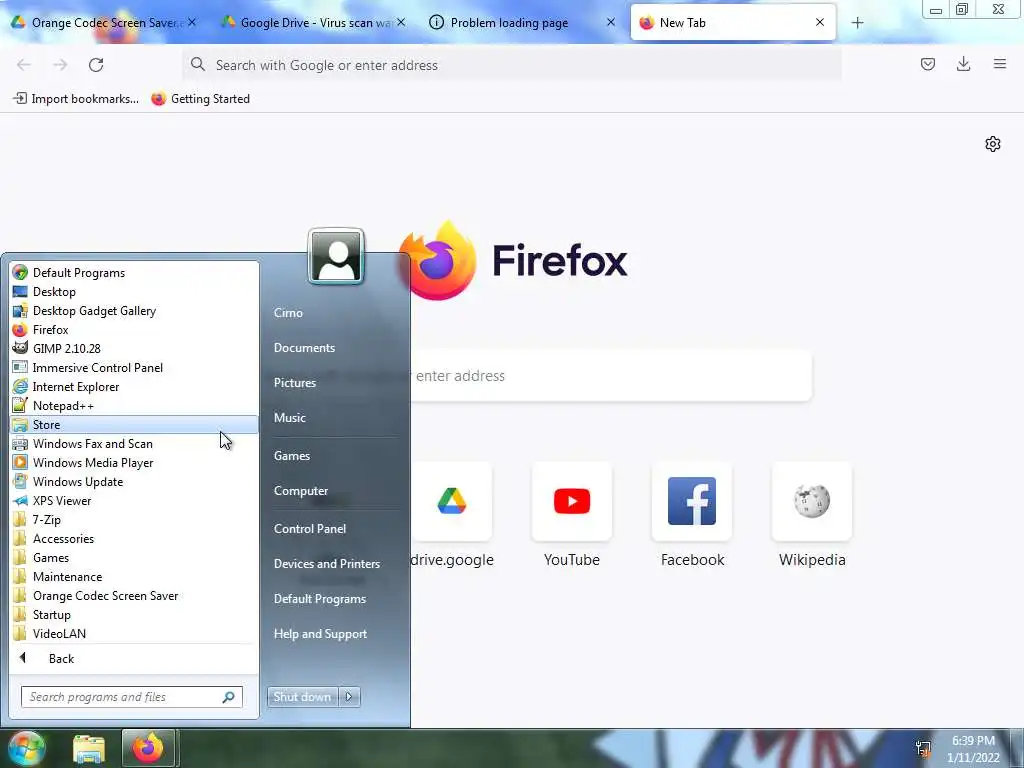1024x768 pixels.
Task: Click the search magnifier in Start menu search box
Action: tap(229, 697)
